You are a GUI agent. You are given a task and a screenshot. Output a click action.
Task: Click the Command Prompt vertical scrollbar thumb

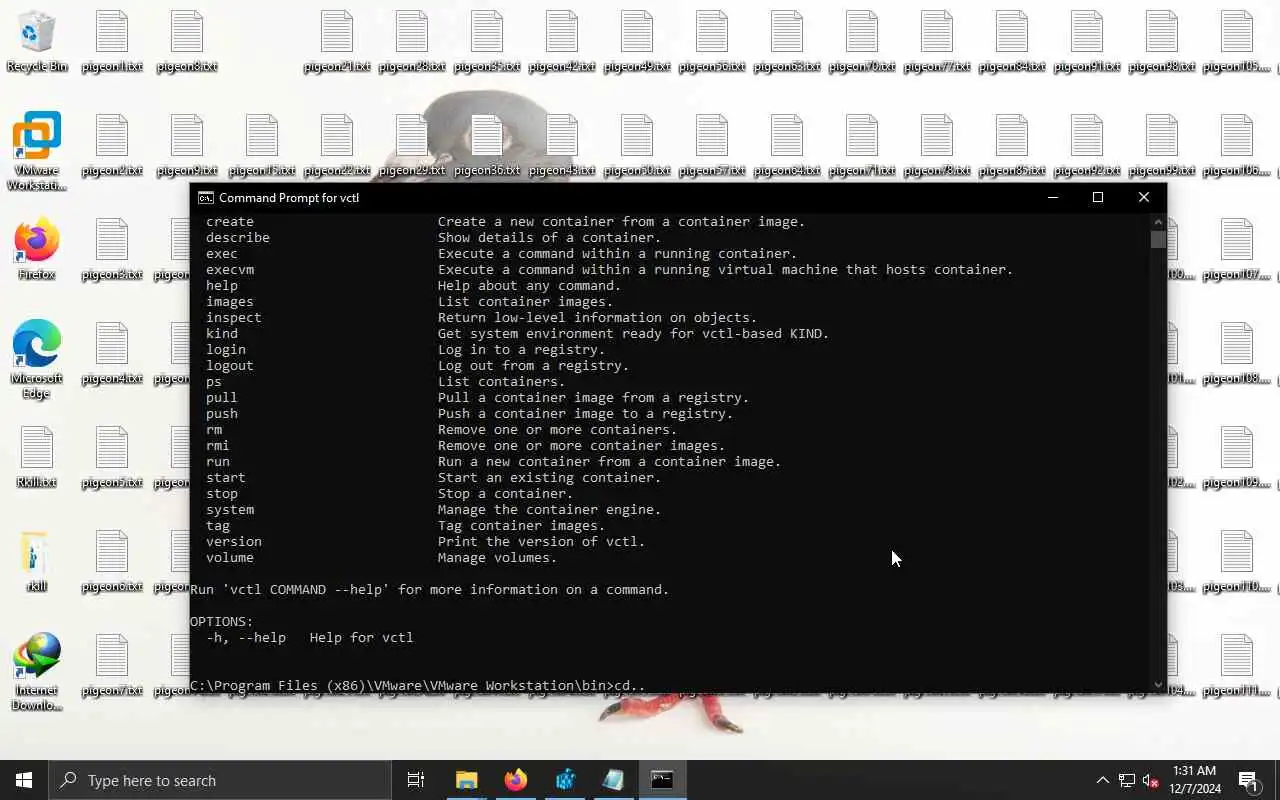[1158, 240]
